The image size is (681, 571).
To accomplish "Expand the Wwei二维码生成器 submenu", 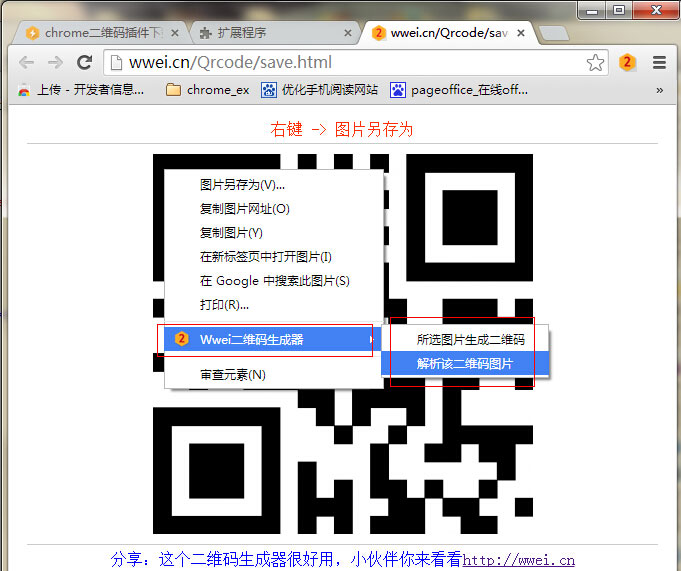I will tap(273, 340).
